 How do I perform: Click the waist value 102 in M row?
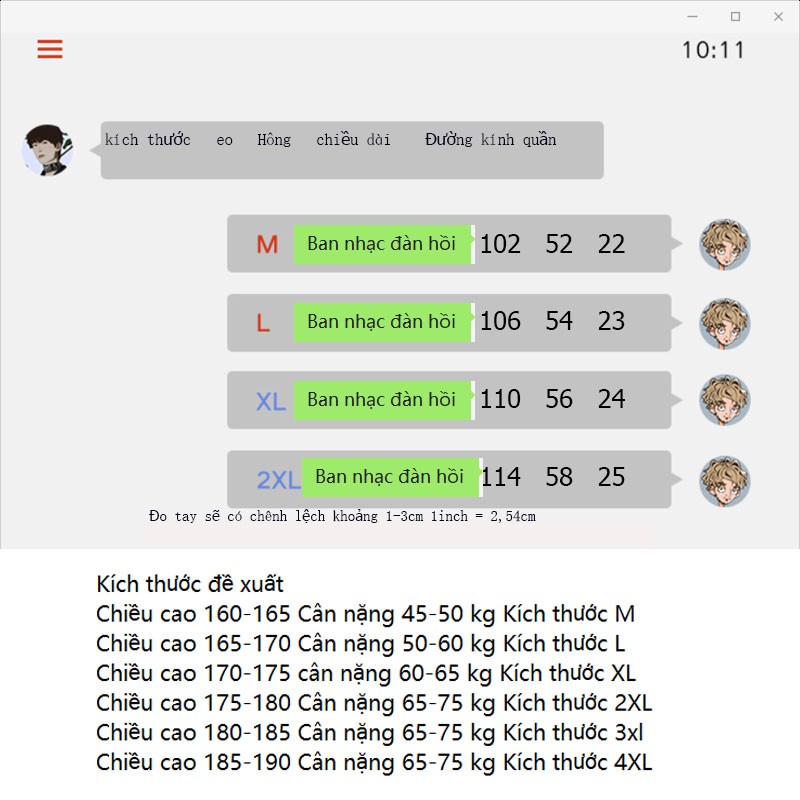coord(500,244)
